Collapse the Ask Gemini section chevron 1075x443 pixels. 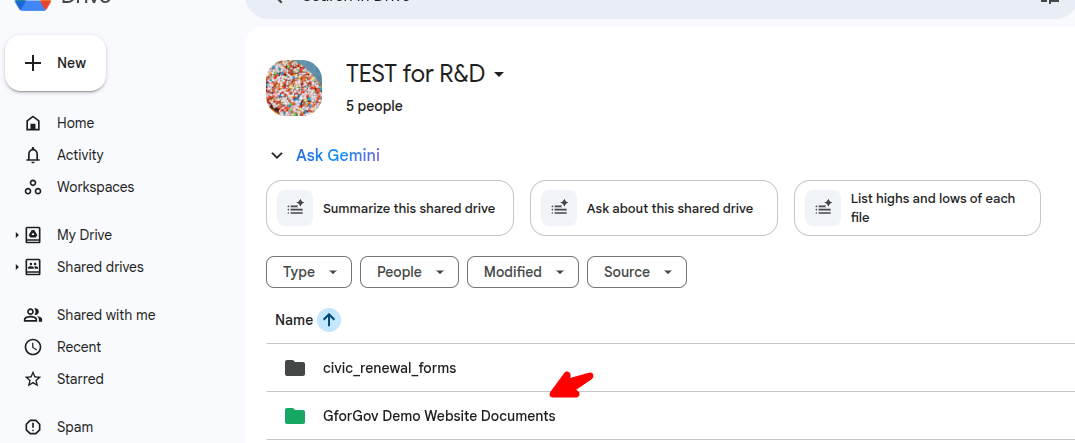[277, 156]
